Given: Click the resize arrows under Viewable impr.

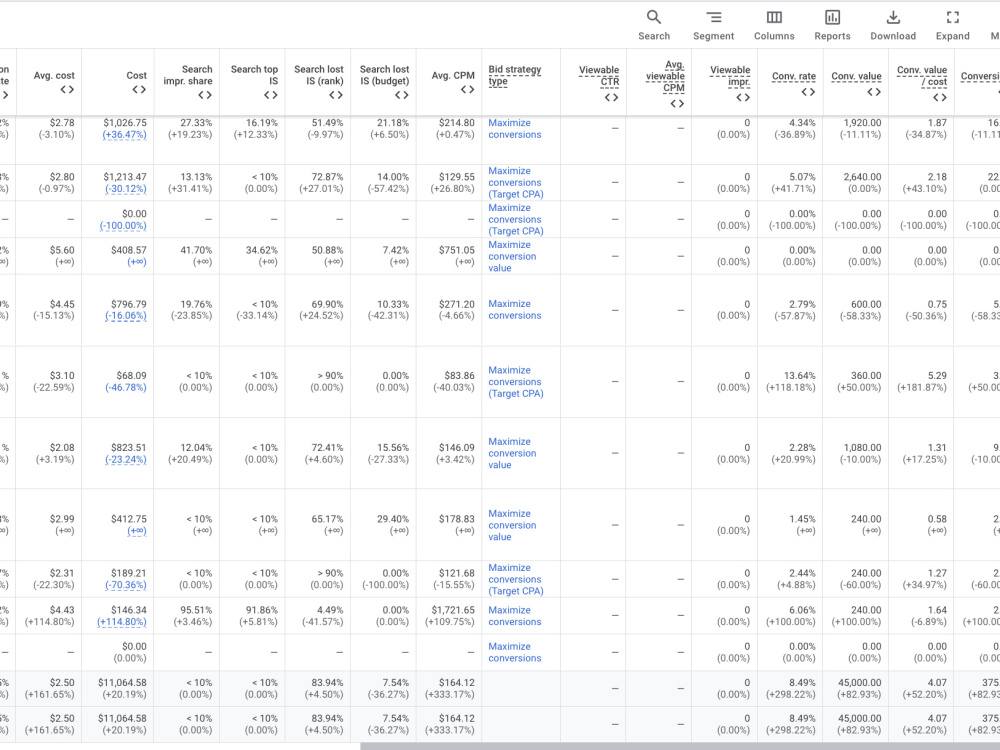Looking at the screenshot, I should pyautogui.click(x=743, y=98).
